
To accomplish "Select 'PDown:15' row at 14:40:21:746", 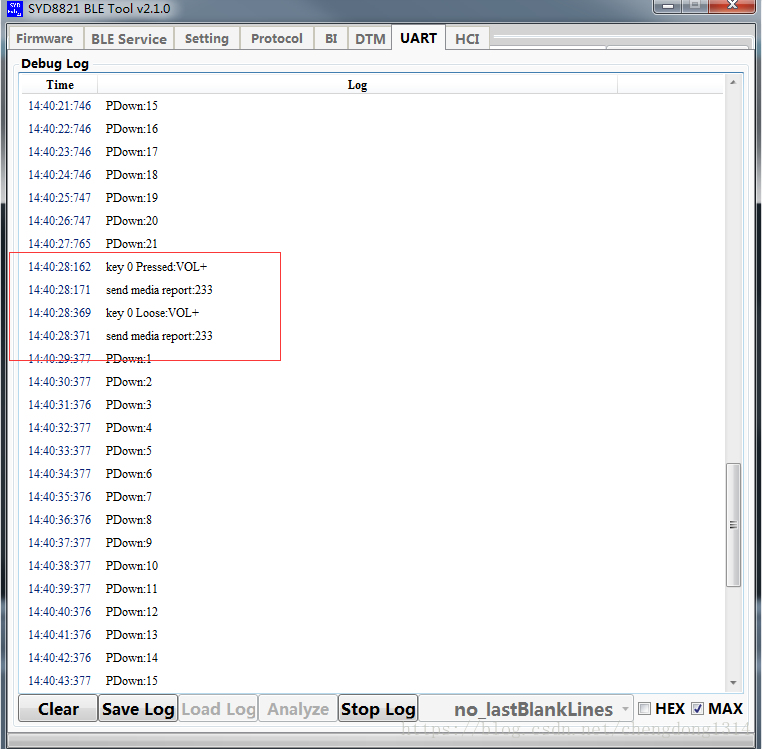I will pos(372,105).
